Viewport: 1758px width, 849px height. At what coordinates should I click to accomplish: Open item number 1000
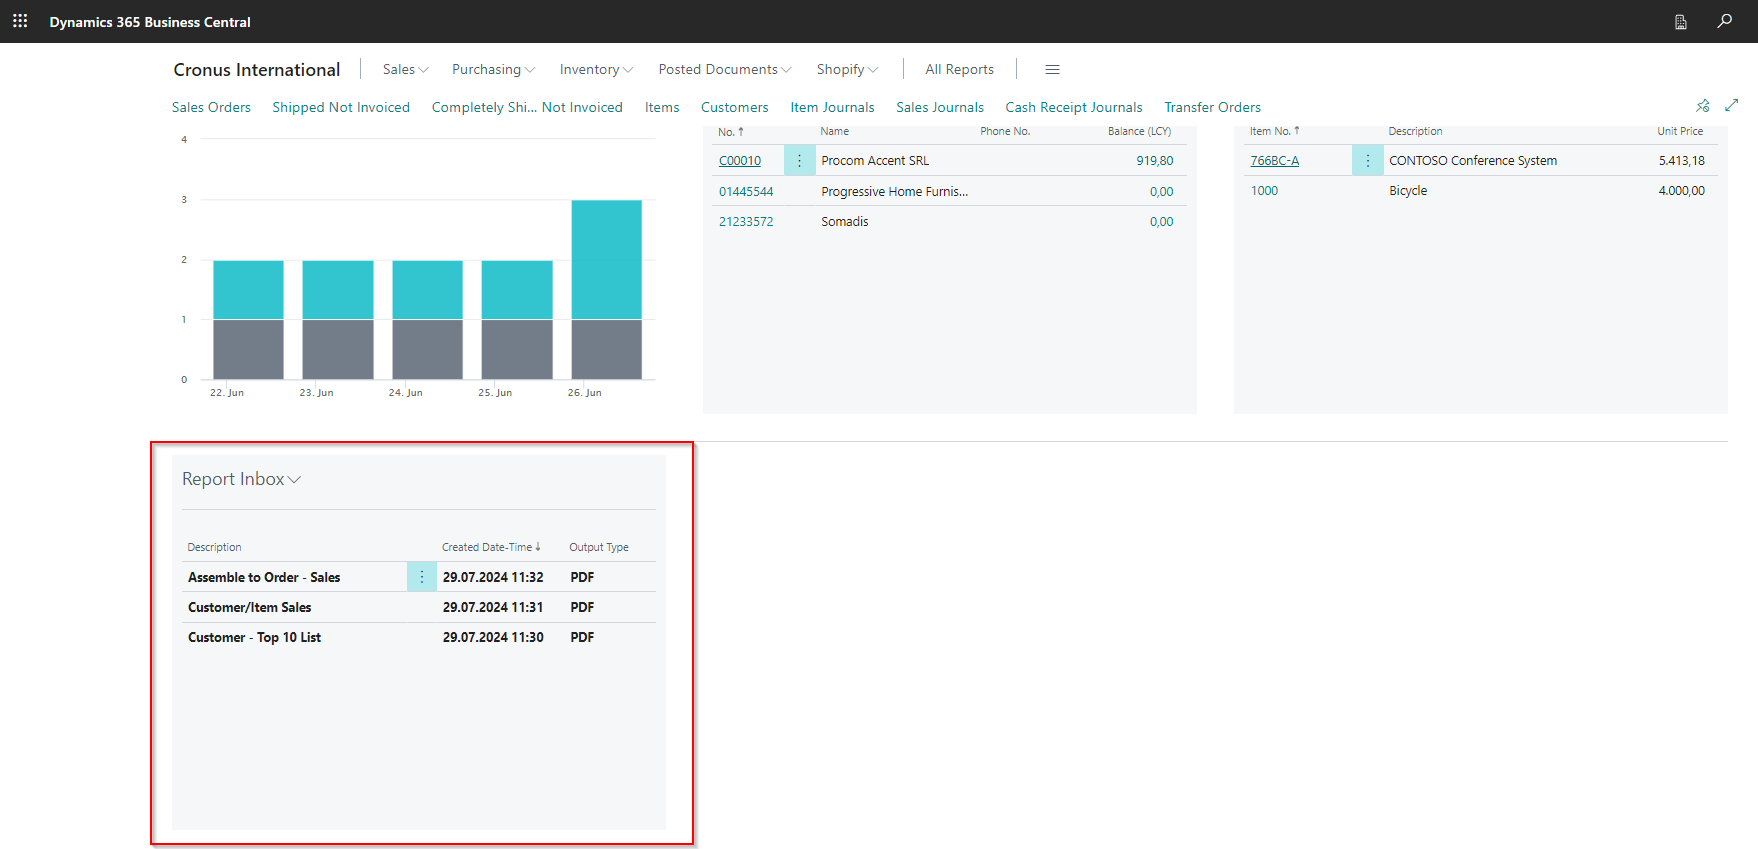tap(1264, 190)
